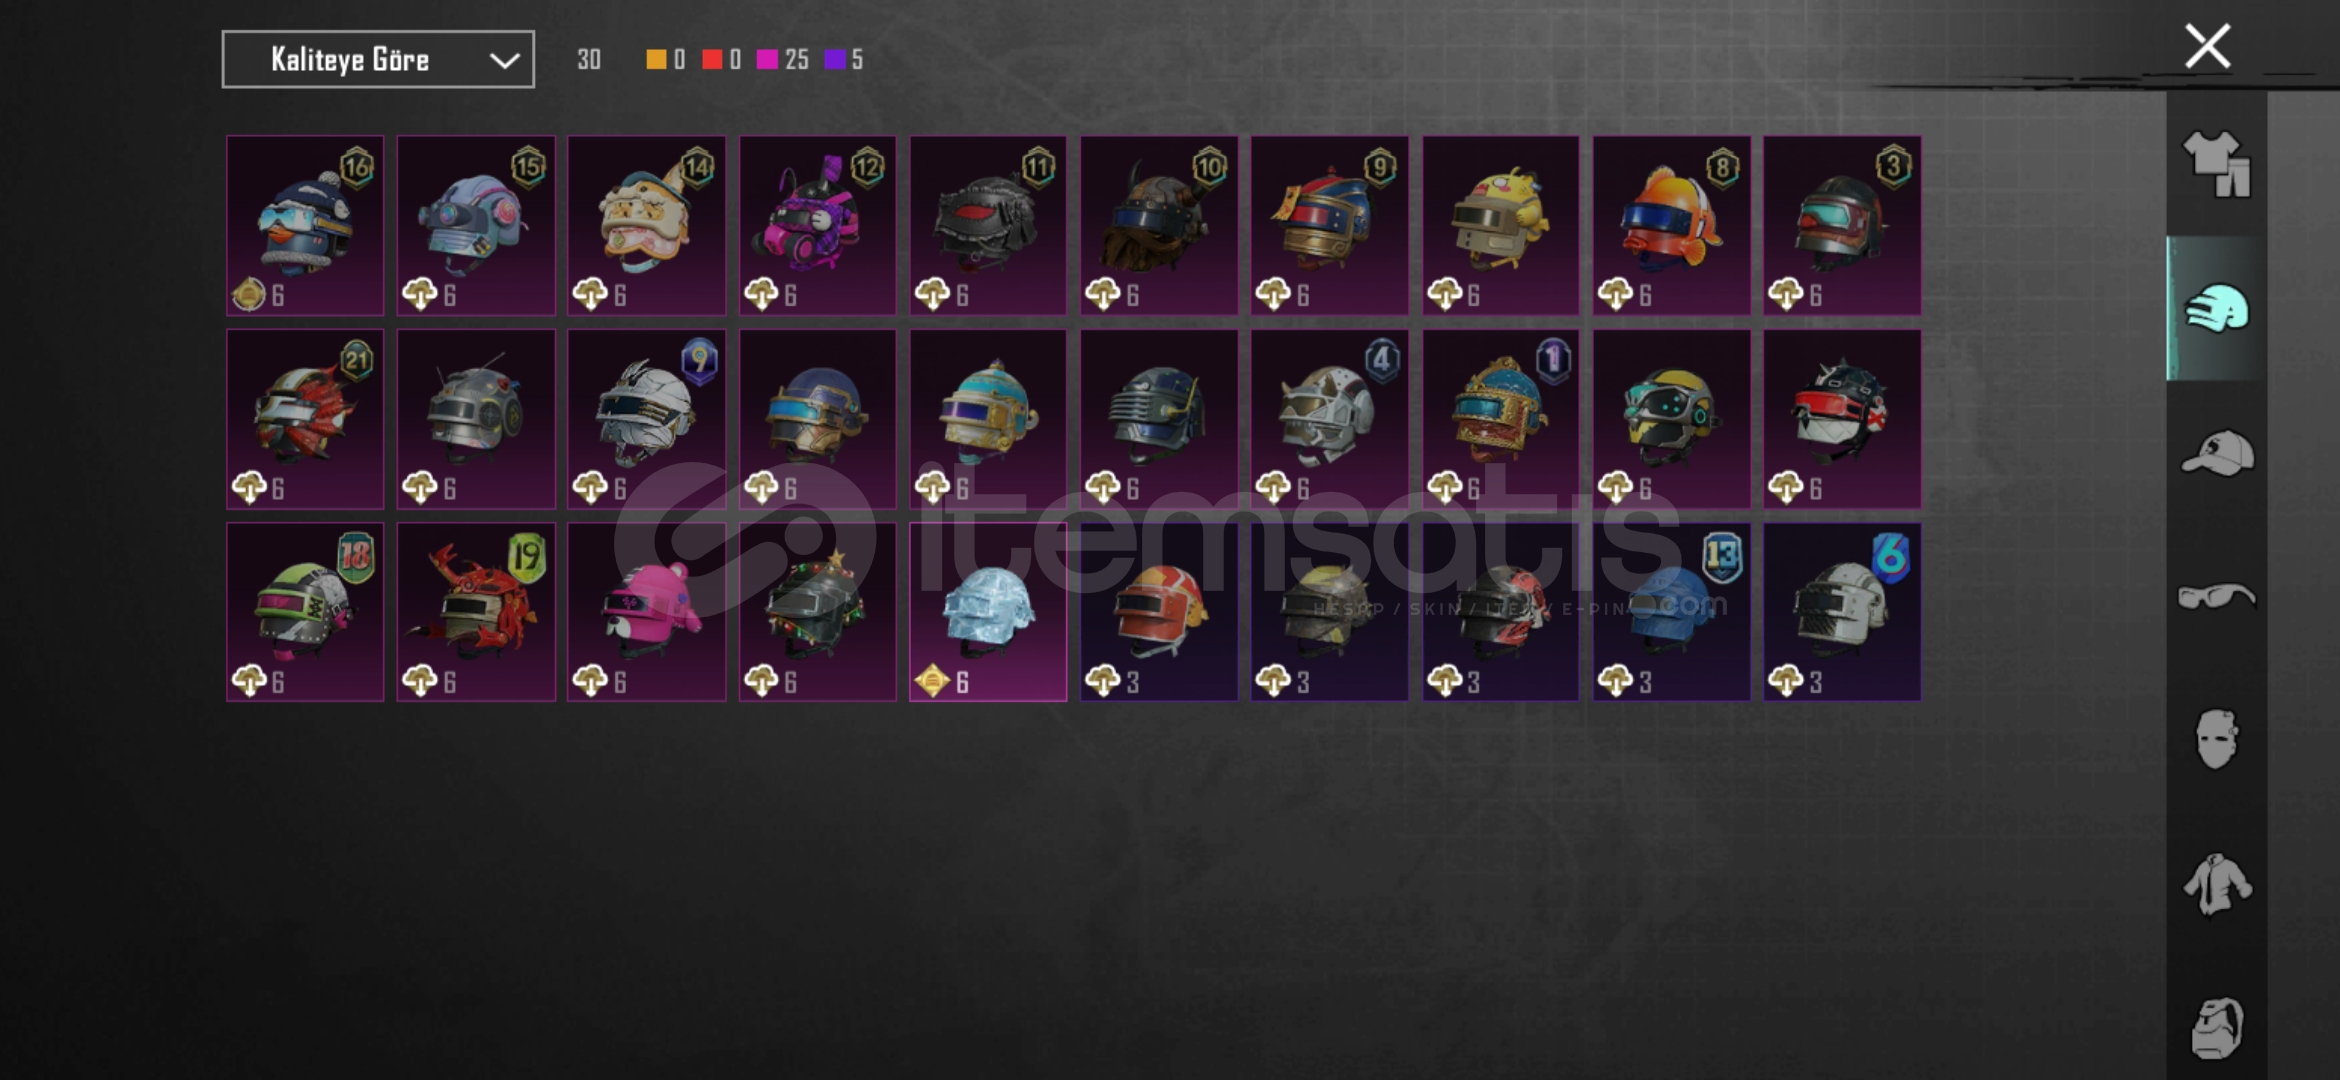Open the glasses category icon
Viewport: 2340px width, 1080px height.
point(2216,597)
